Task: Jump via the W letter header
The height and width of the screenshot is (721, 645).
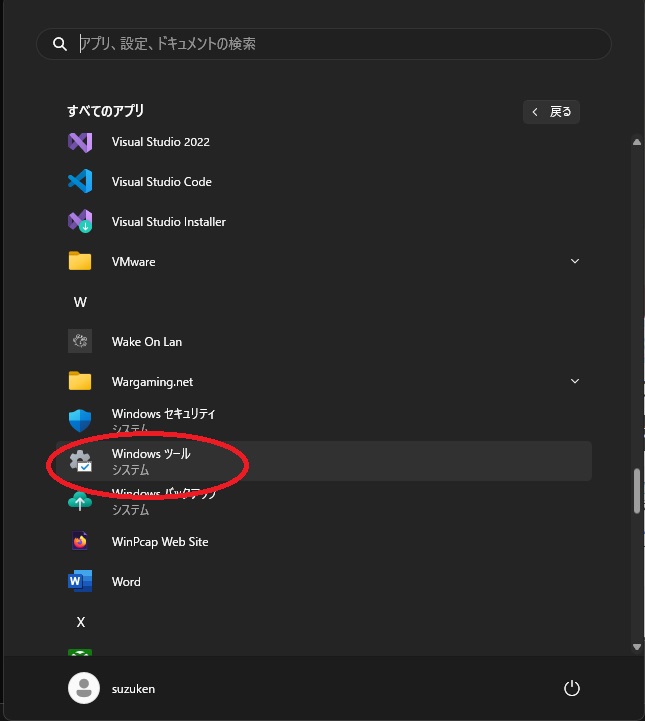Action: pos(80,302)
